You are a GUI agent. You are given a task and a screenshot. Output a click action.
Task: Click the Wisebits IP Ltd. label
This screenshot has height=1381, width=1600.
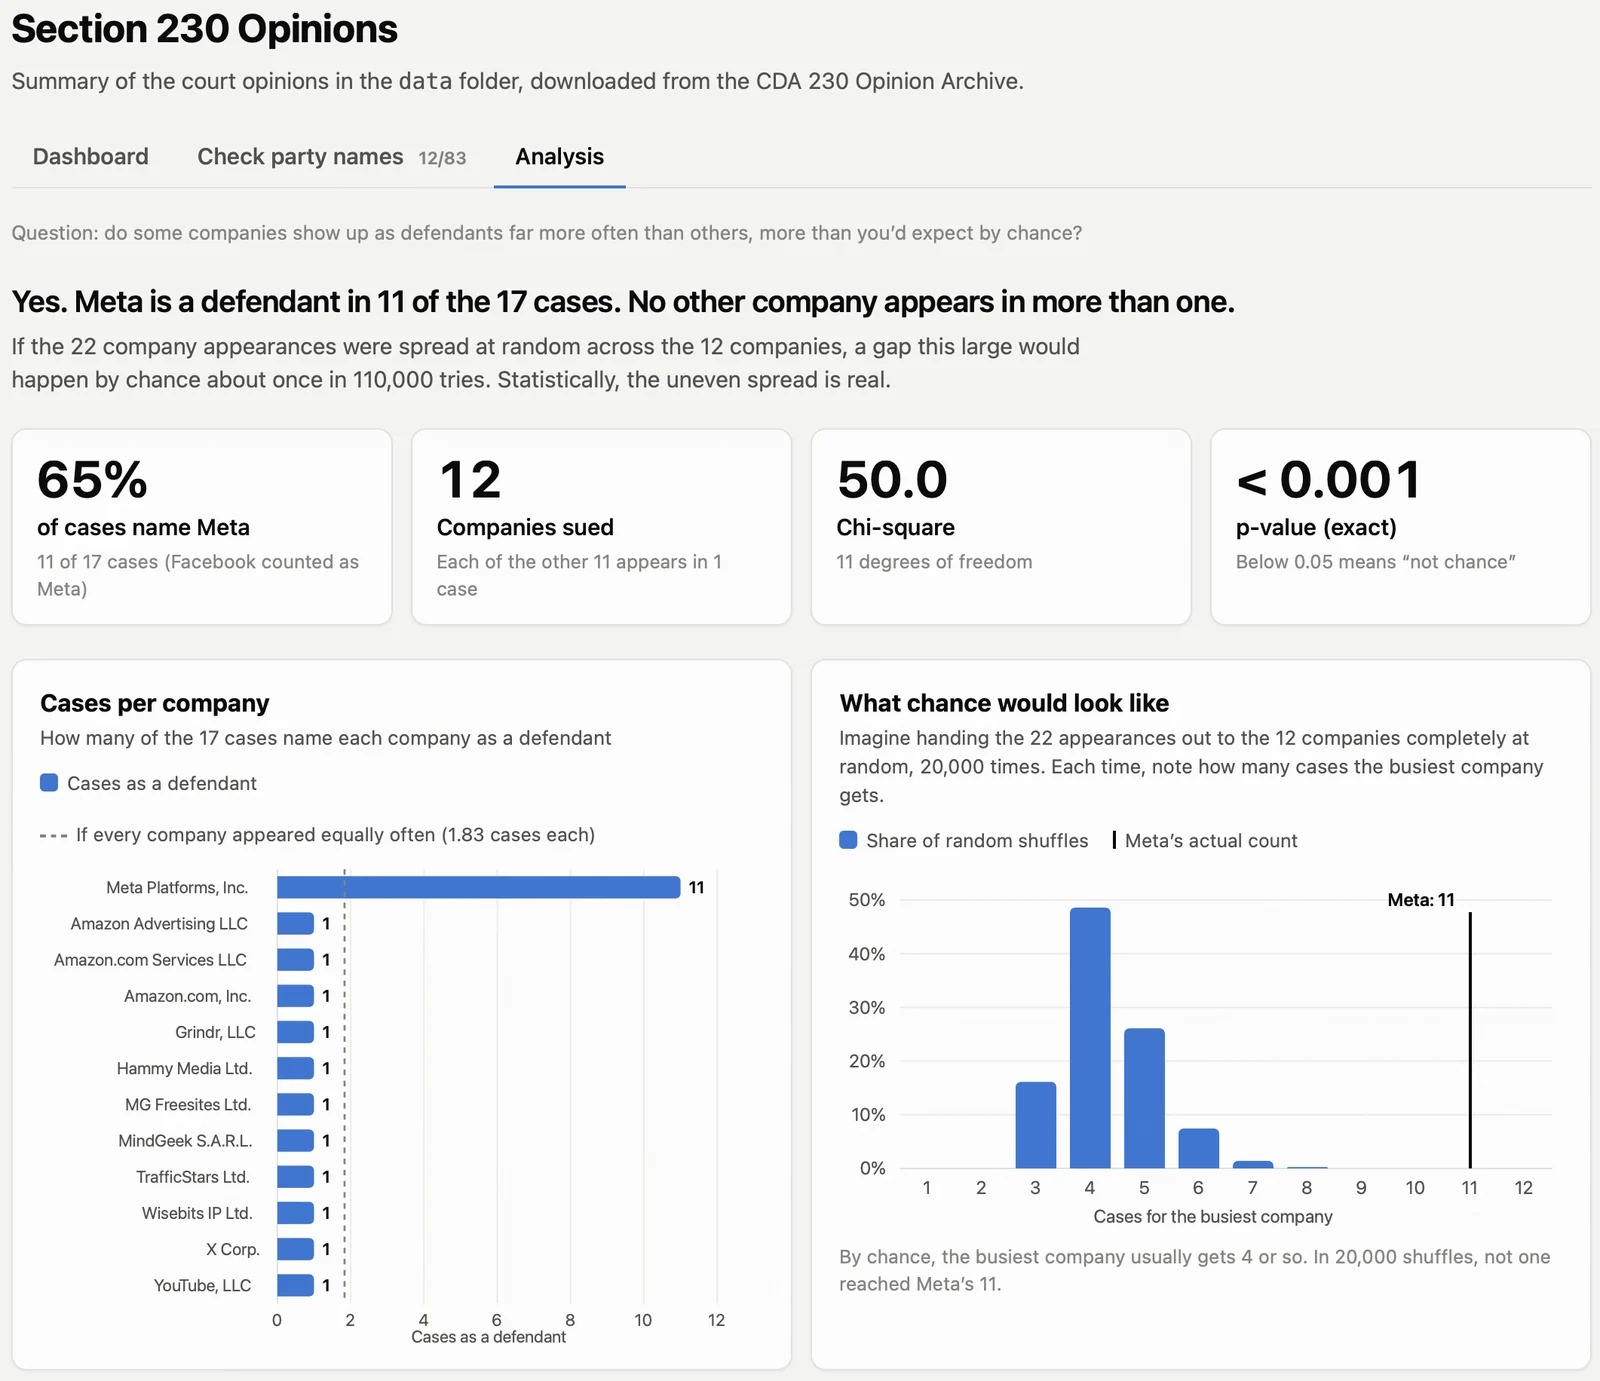[x=197, y=1213]
